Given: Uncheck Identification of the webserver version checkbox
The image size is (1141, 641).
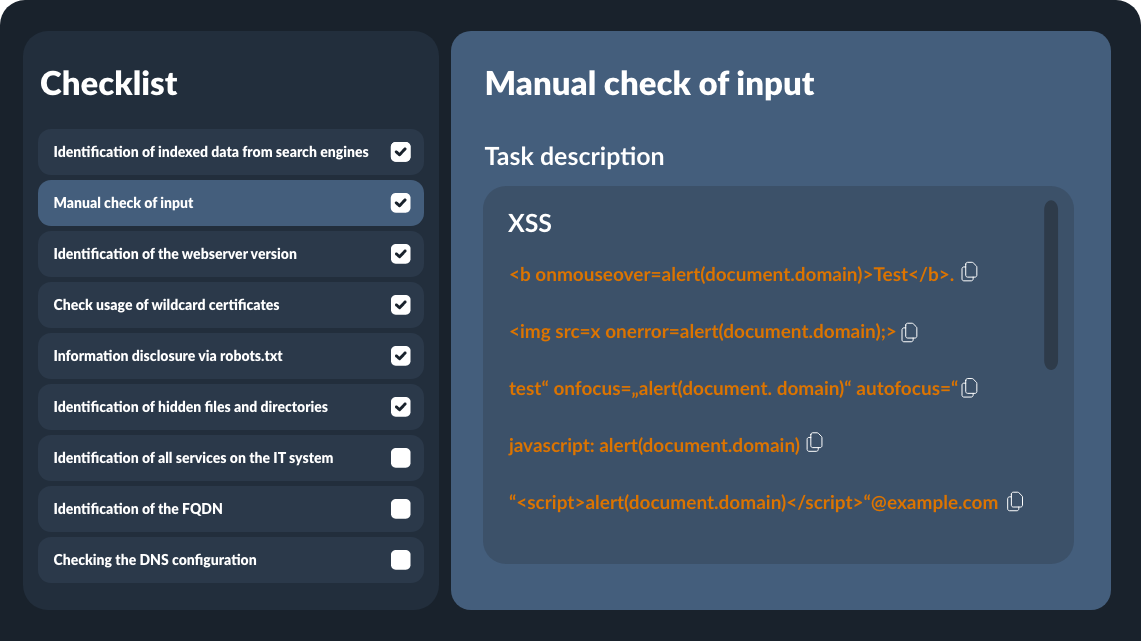Looking at the screenshot, I should coord(400,254).
